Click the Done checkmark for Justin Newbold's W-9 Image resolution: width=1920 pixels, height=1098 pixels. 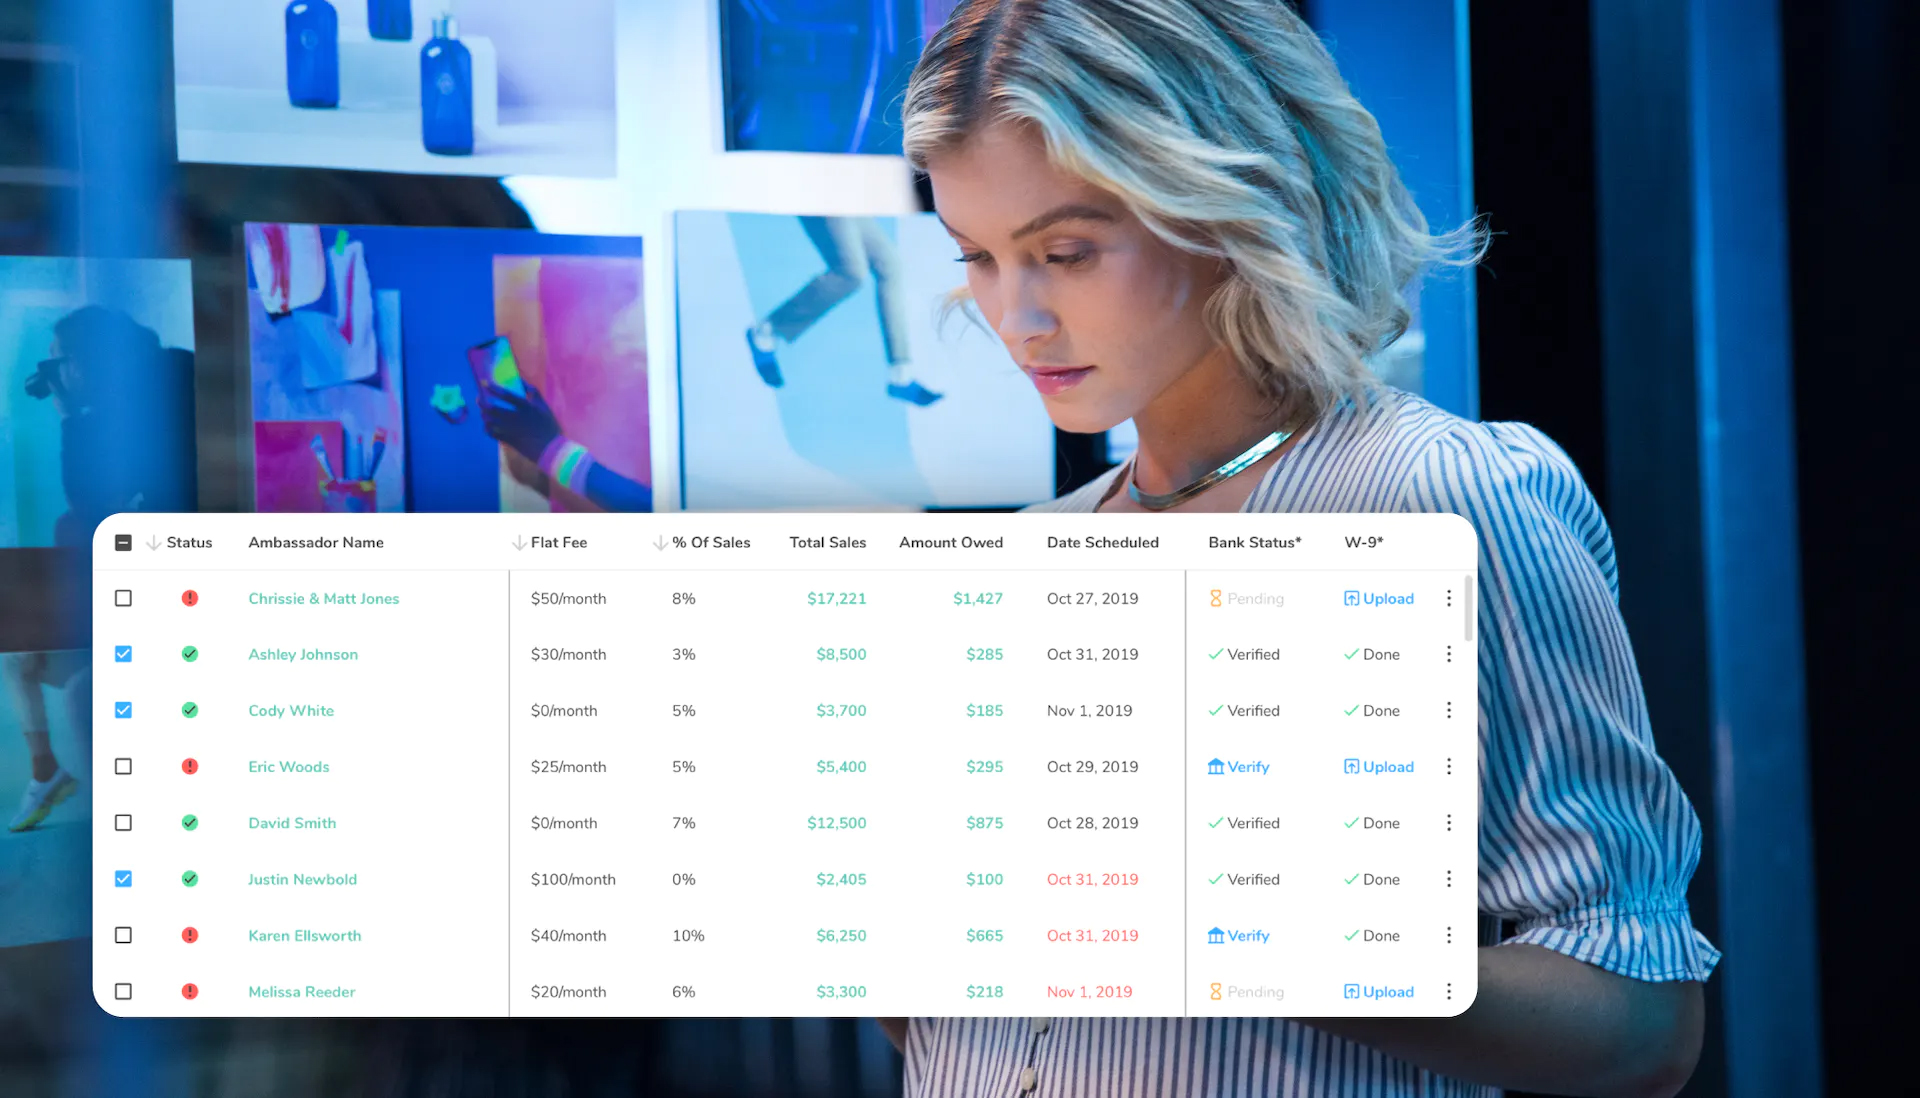point(1352,879)
